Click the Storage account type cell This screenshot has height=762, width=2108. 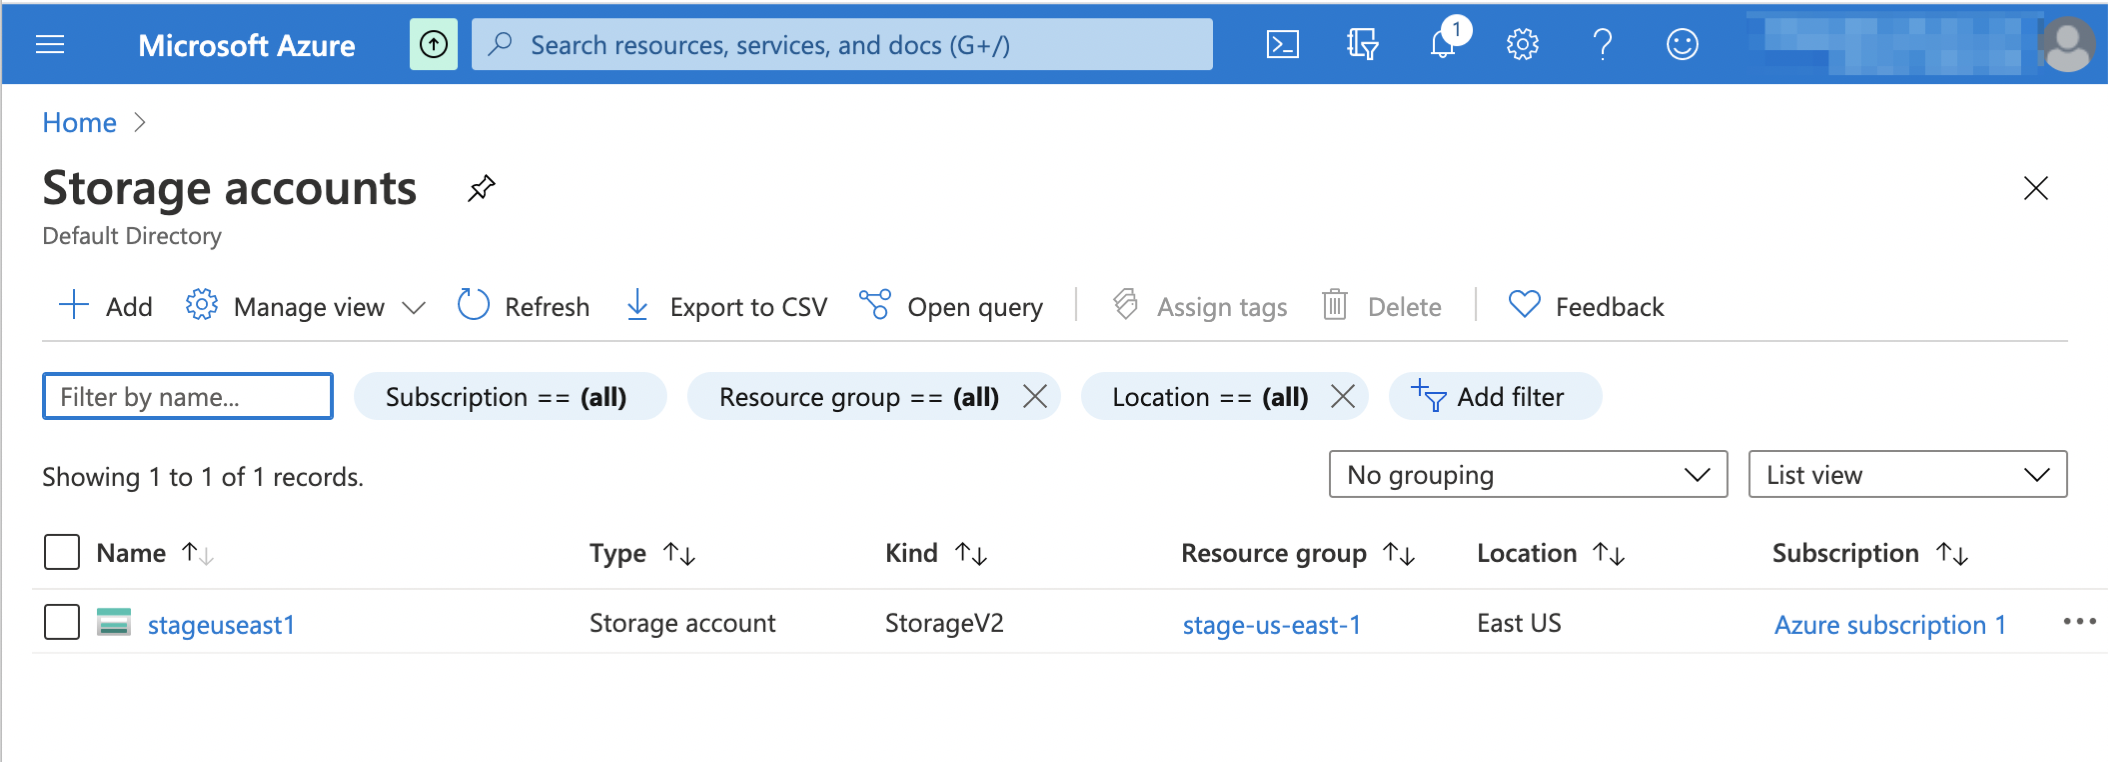point(682,623)
